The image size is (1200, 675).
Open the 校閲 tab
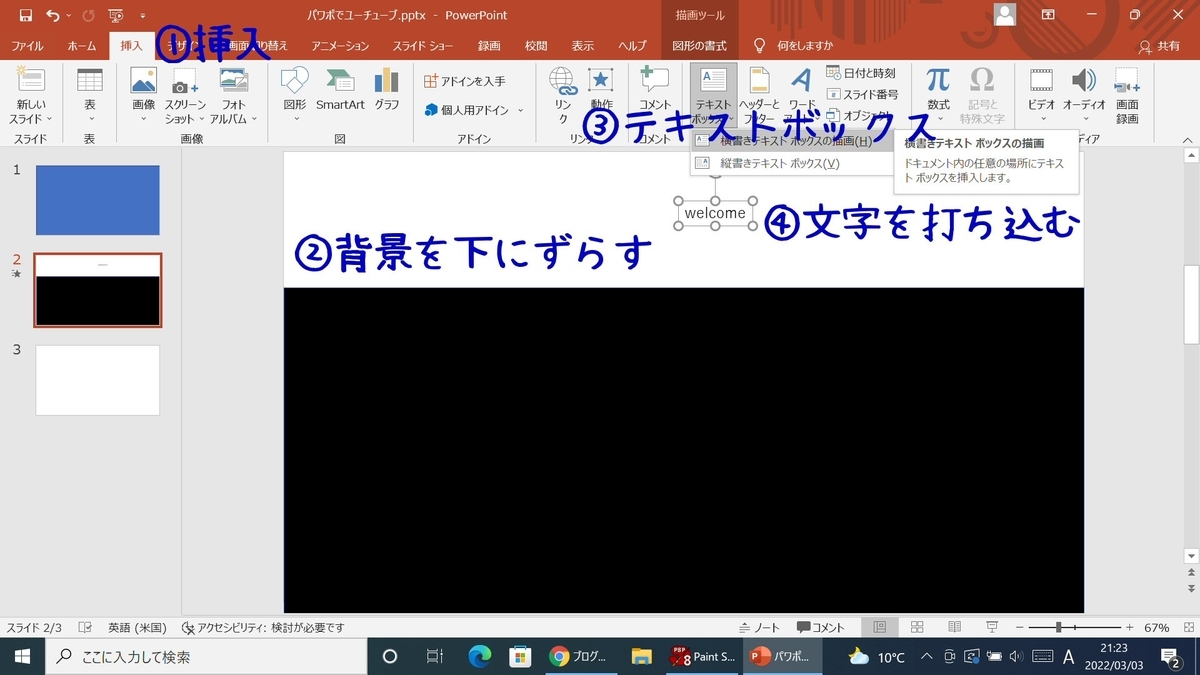click(536, 46)
